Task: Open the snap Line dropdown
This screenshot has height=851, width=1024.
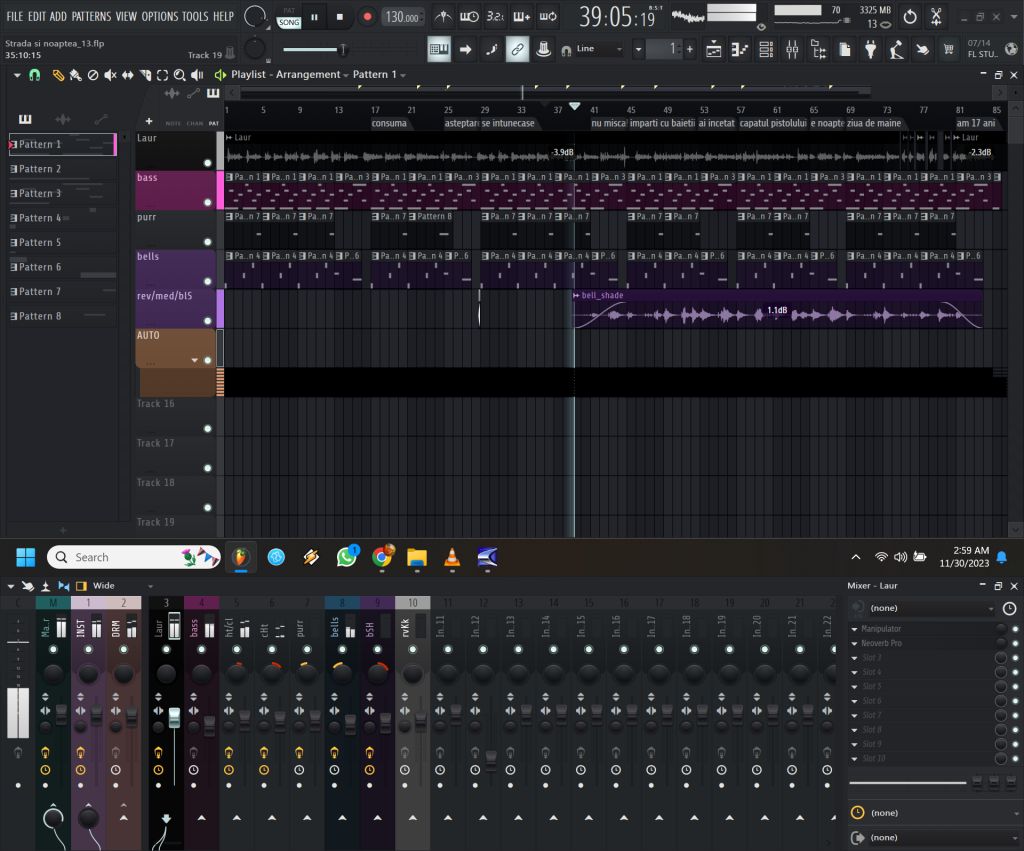Action: tap(598, 49)
